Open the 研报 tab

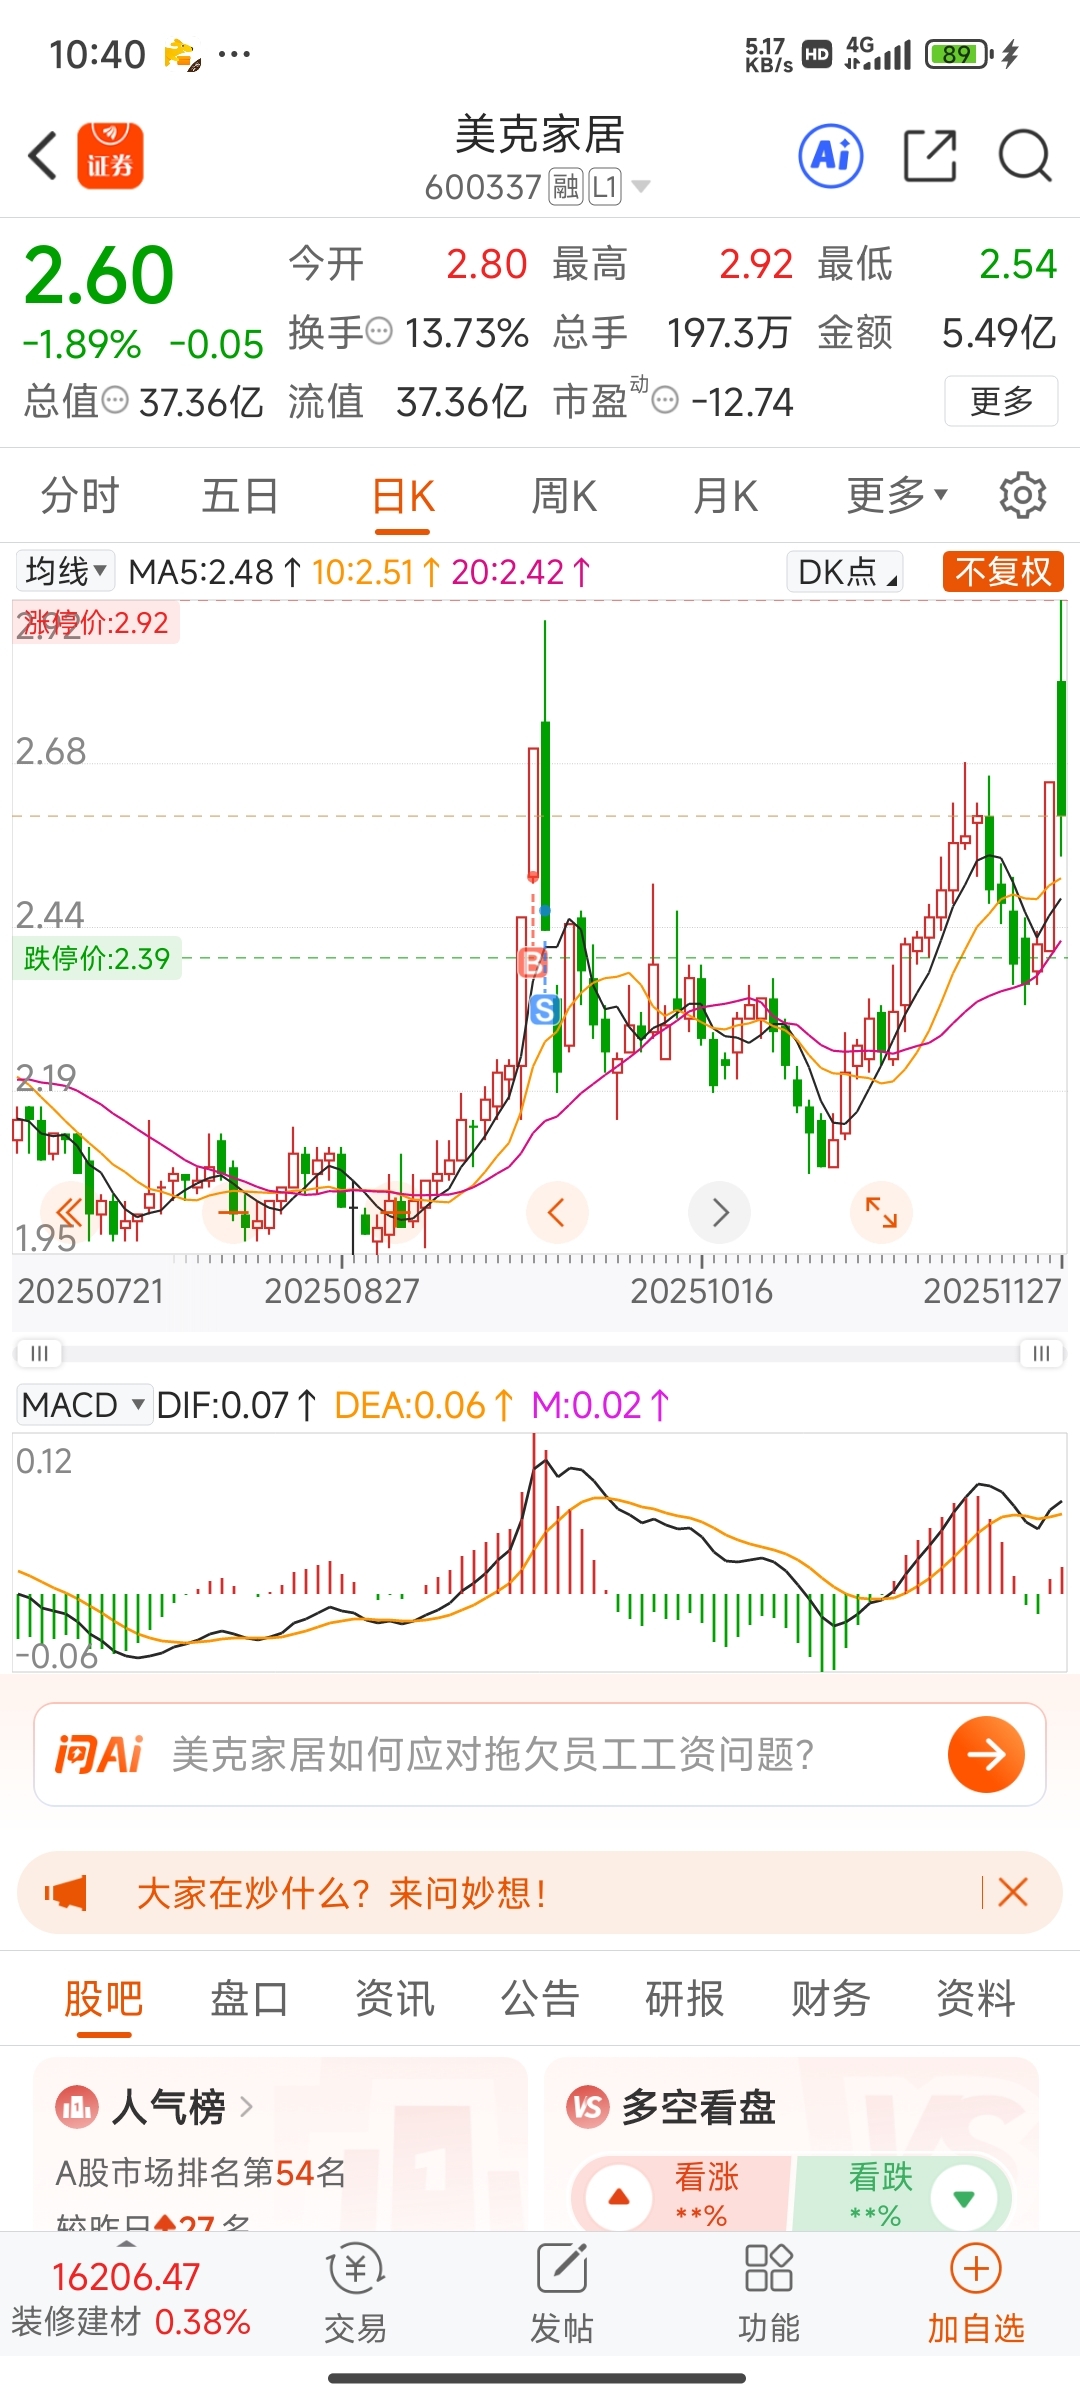pyautogui.click(x=685, y=1998)
